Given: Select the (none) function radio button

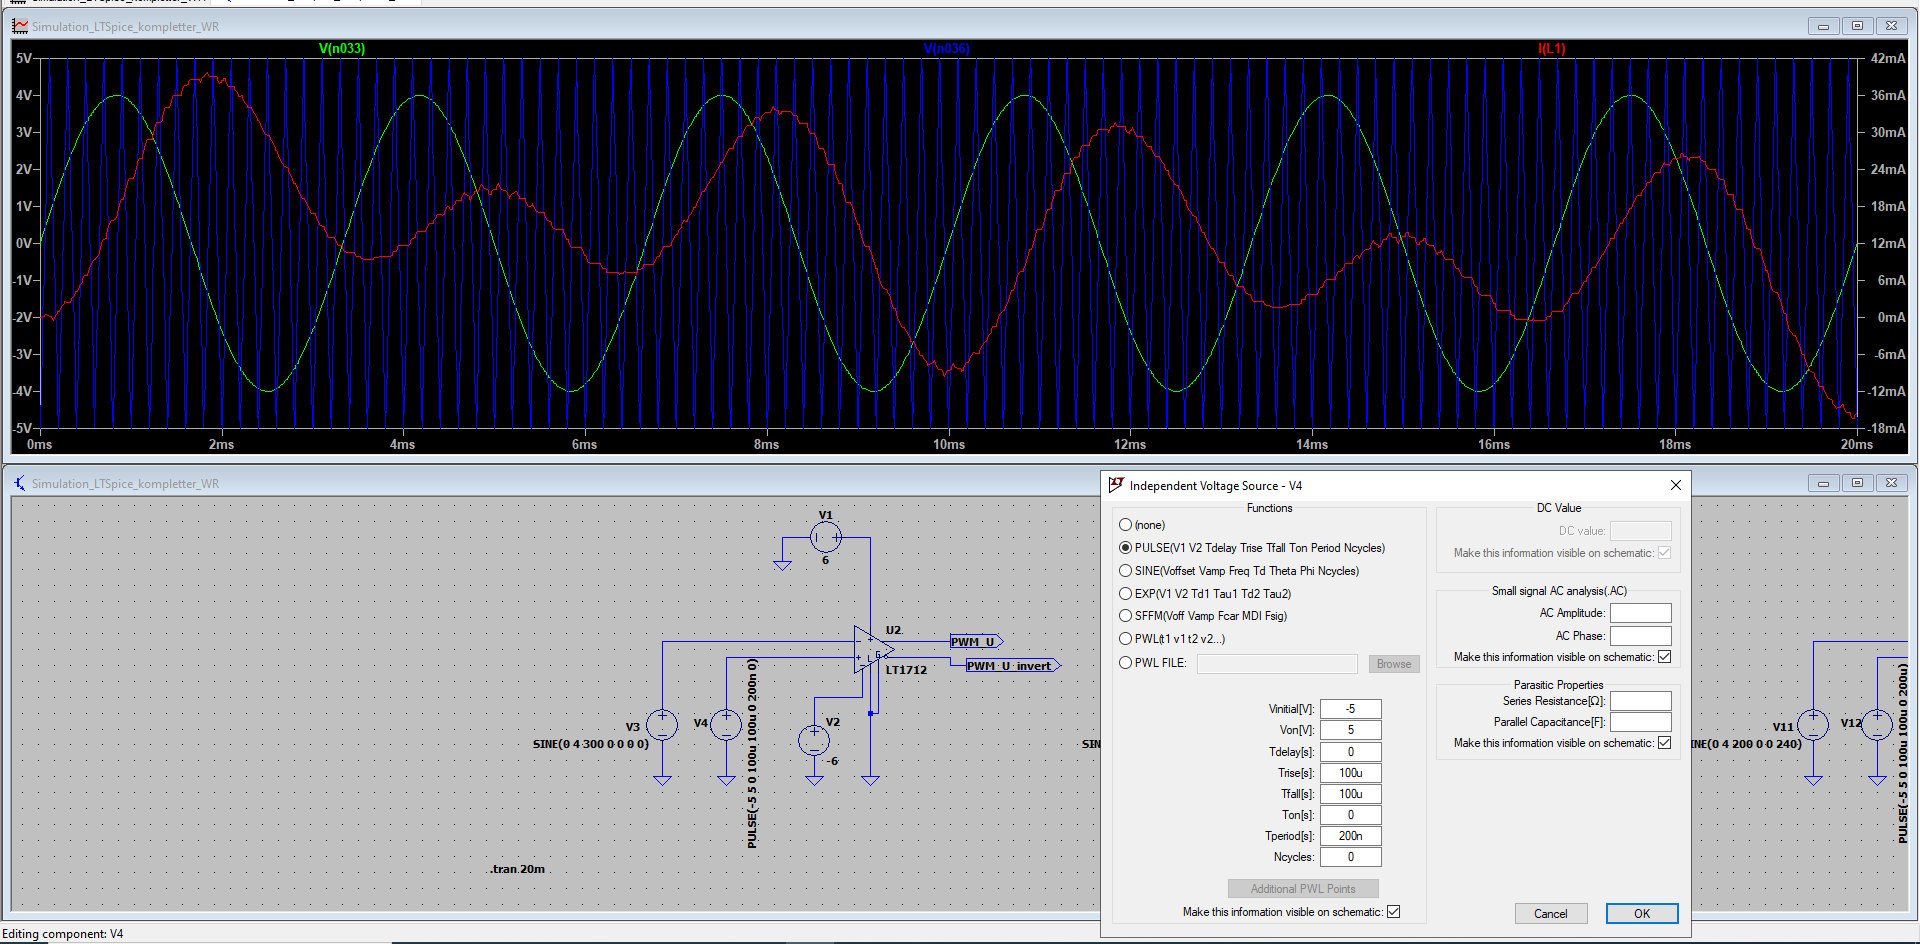Looking at the screenshot, I should click(x=1125, y=525).
